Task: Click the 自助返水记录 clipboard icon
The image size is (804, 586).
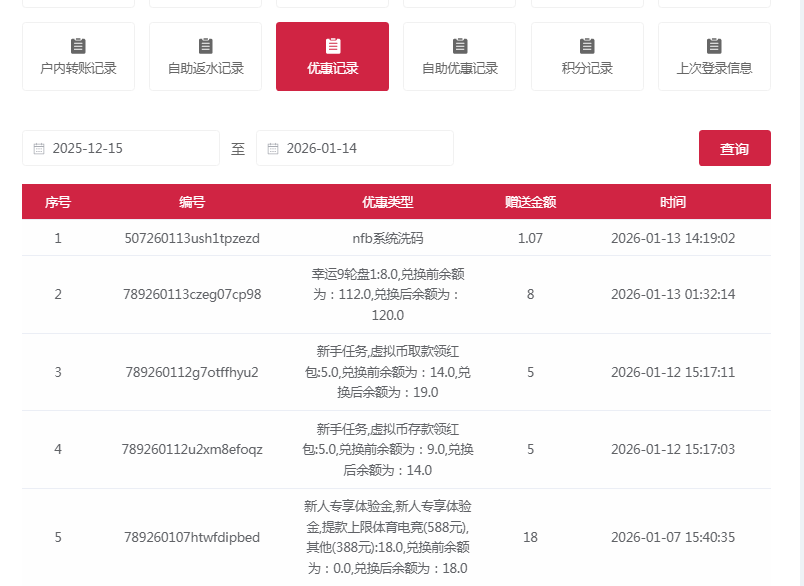Action: click(x=205, y=44)
